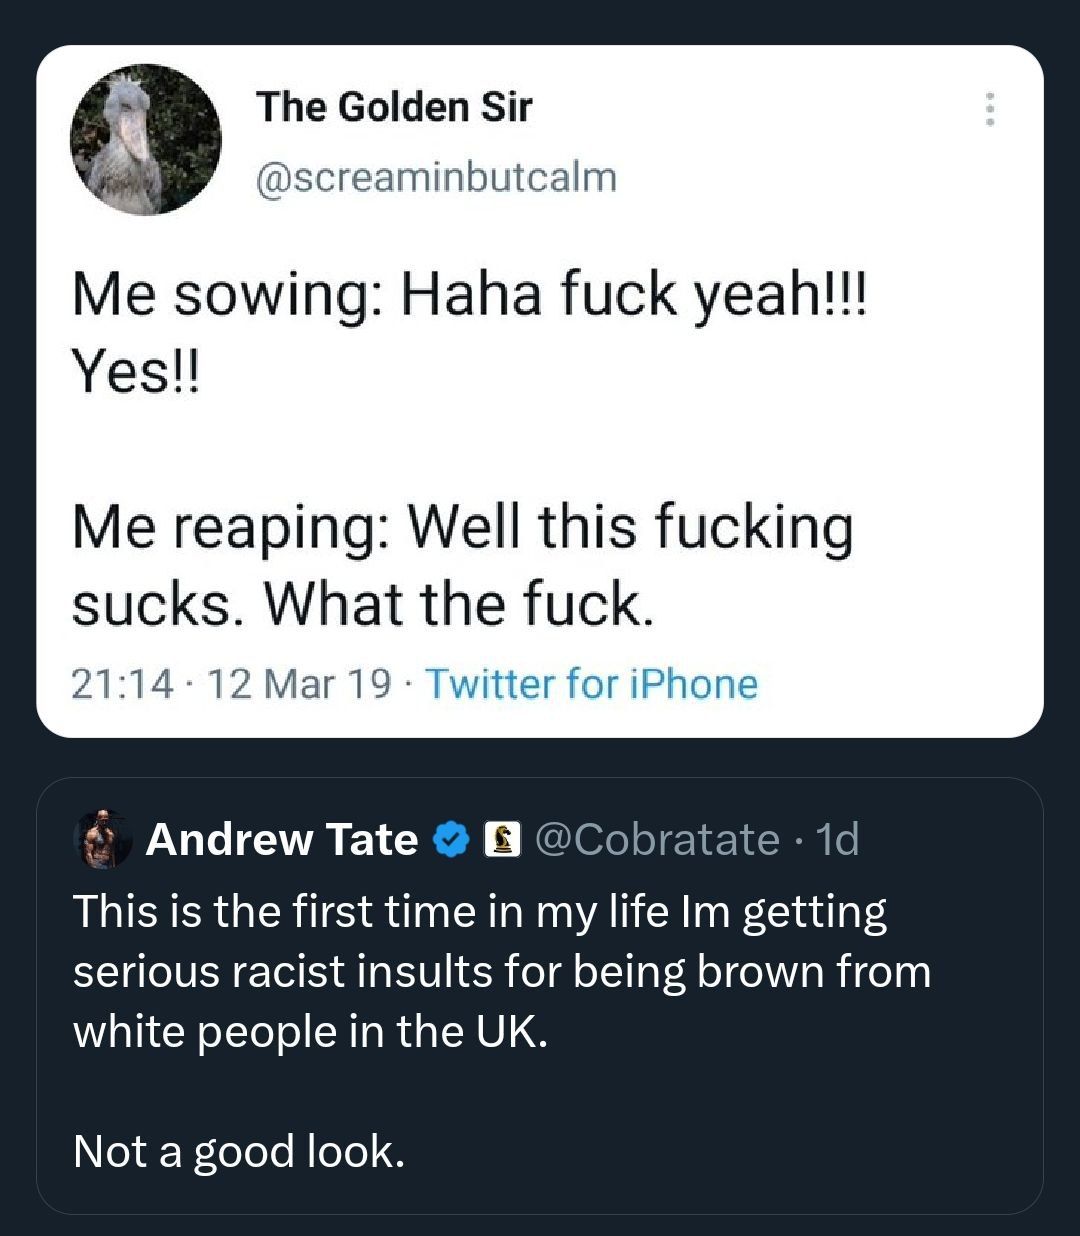Select the "This is the first time" line

coord(480,912)
